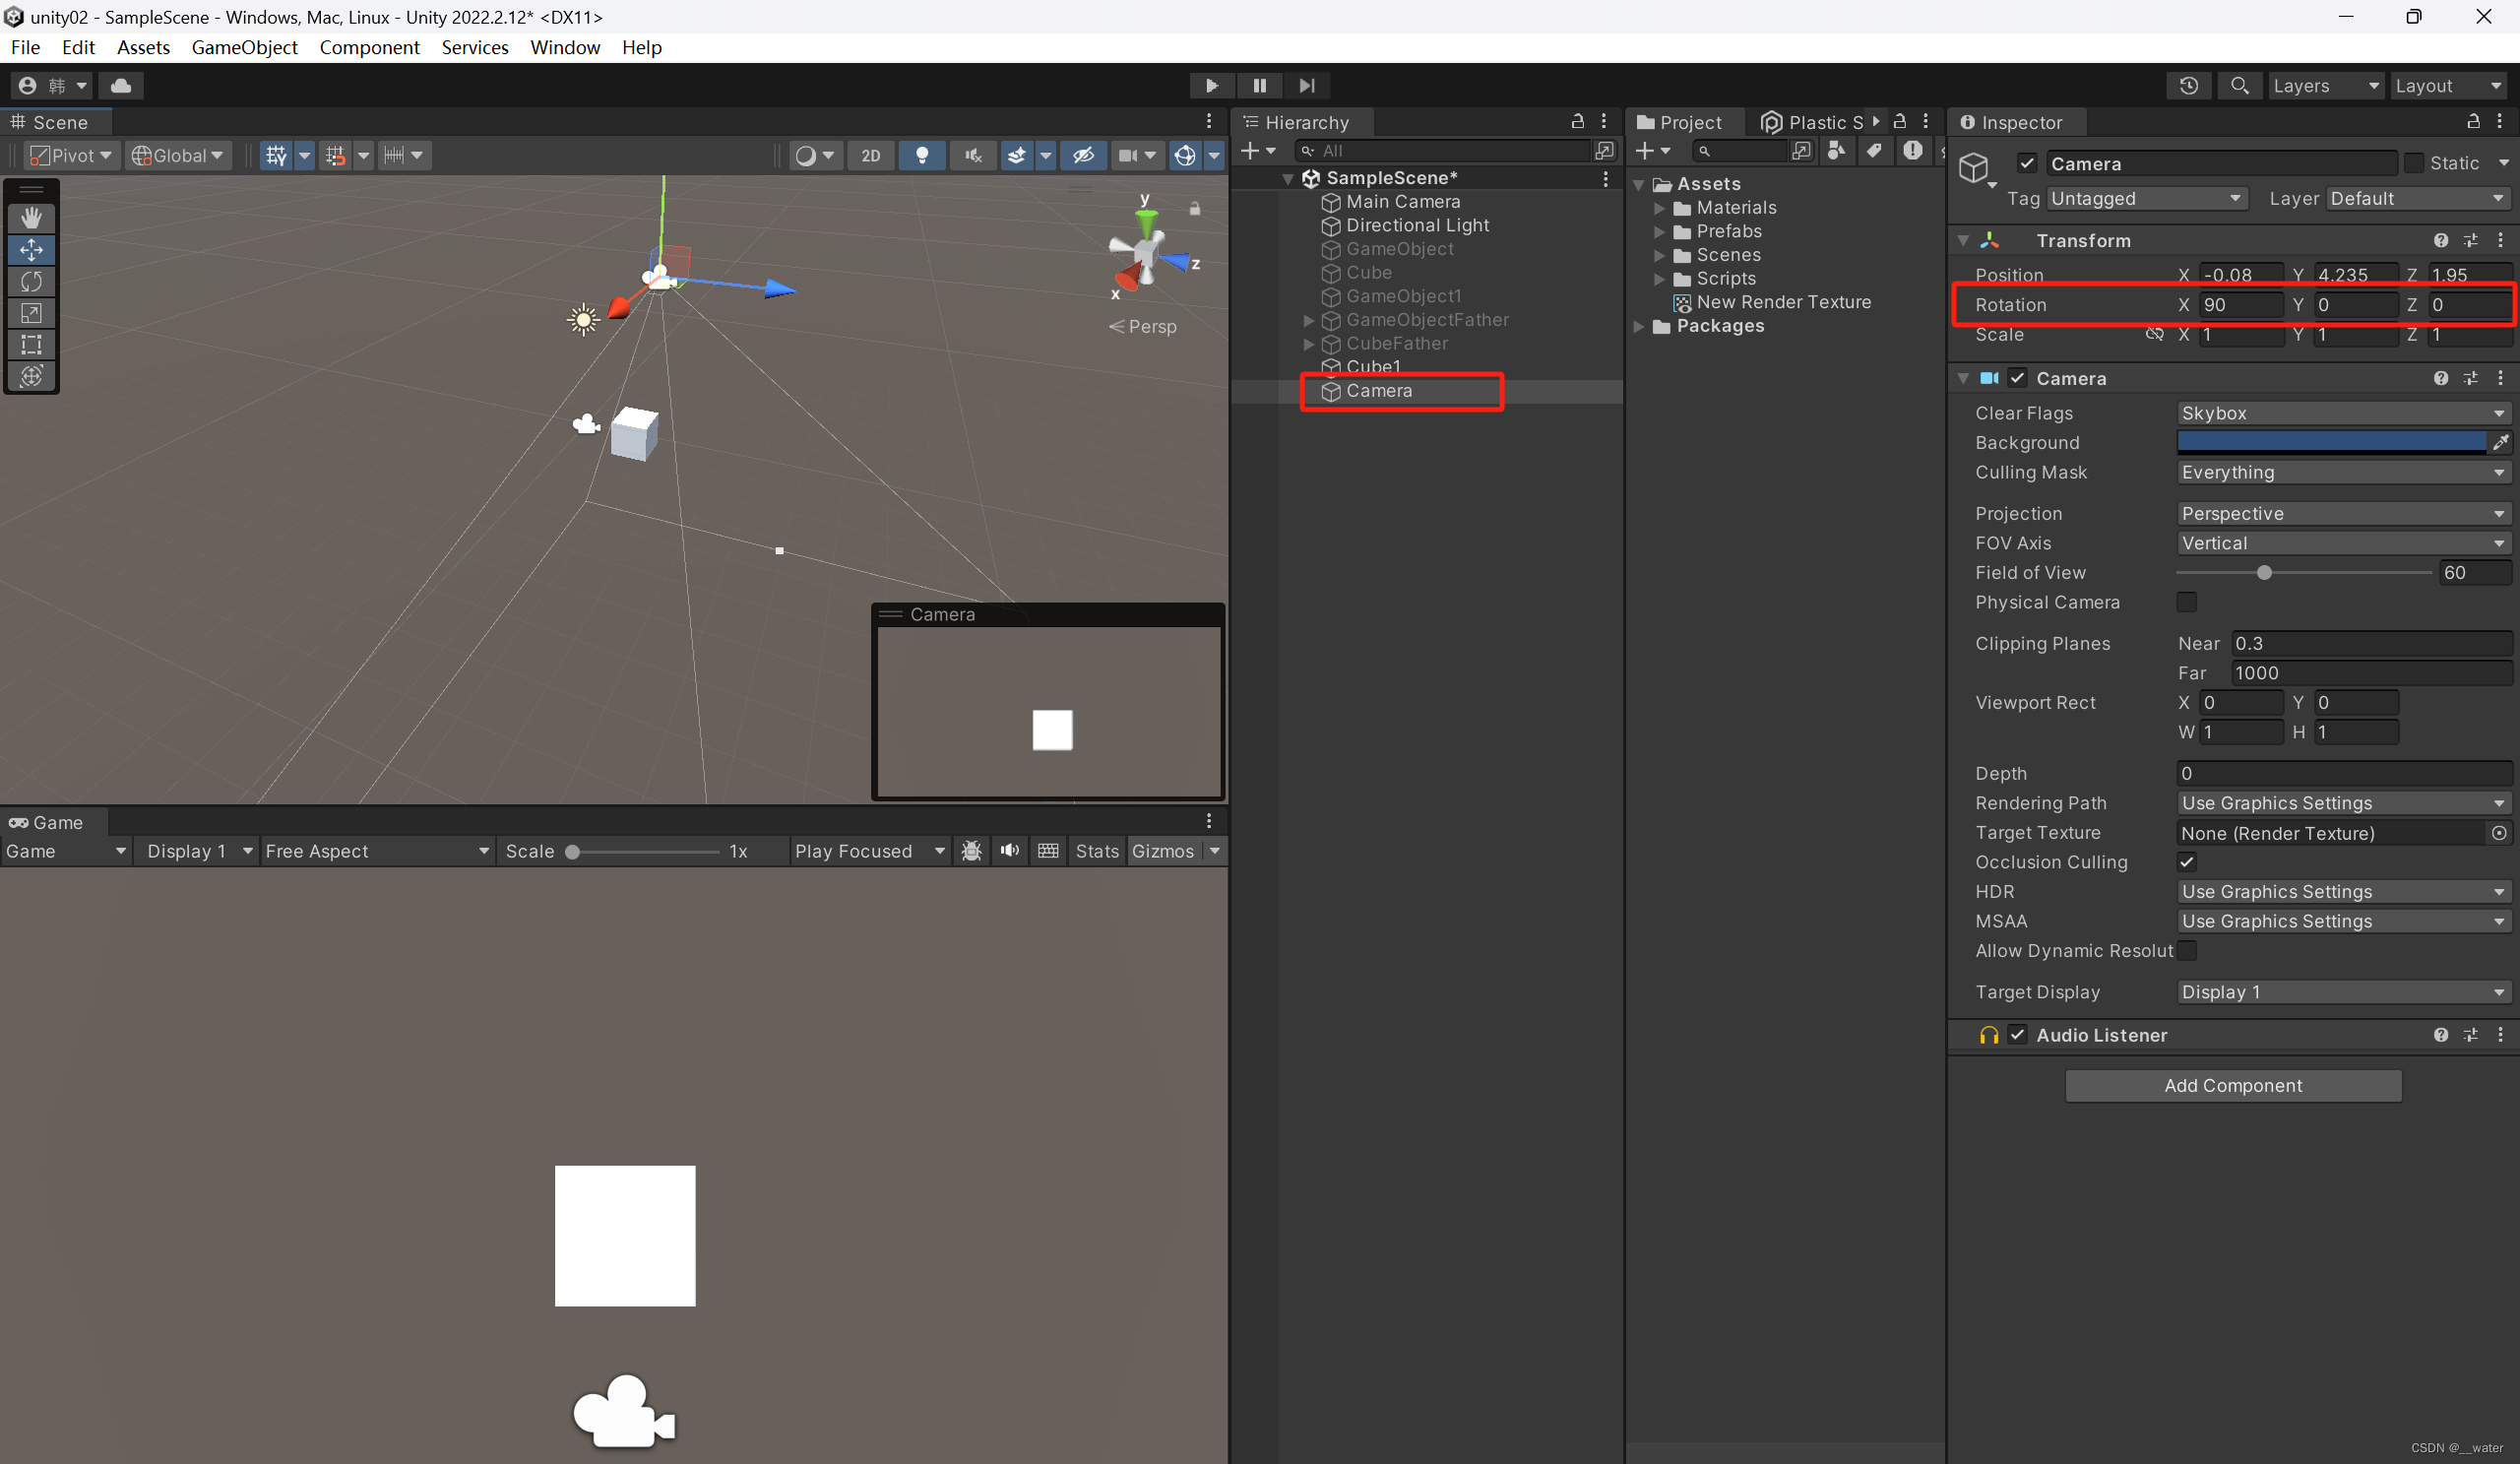Select the Rotate tool

tap(31, 282)
